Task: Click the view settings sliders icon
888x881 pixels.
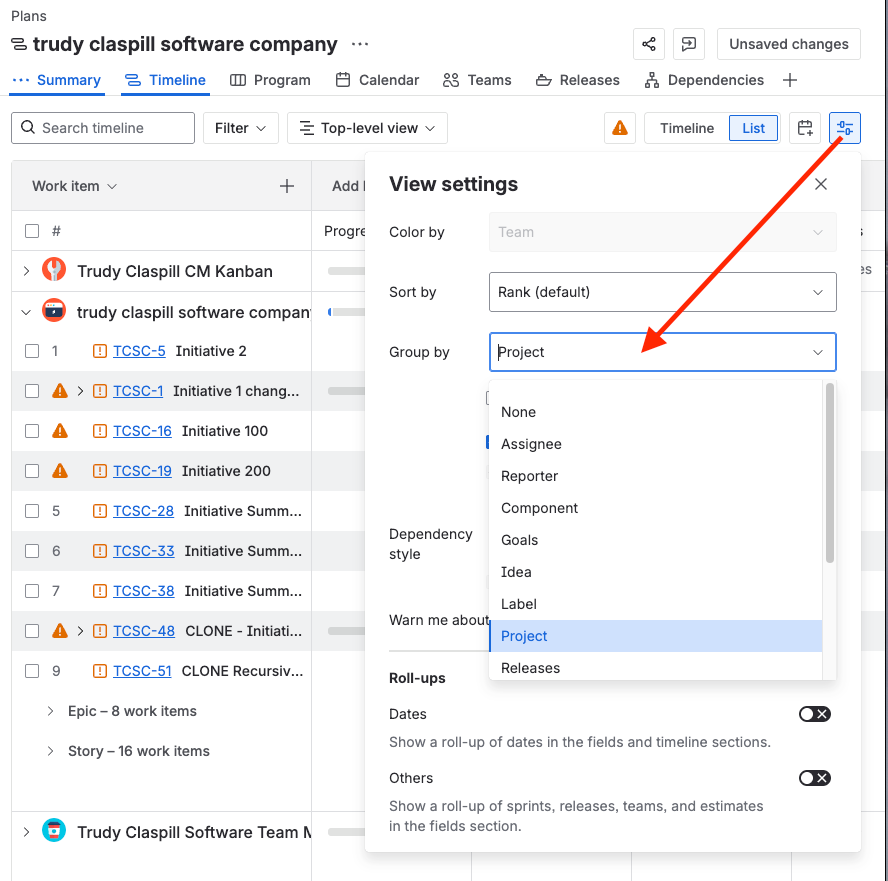Action: point(845,128)
